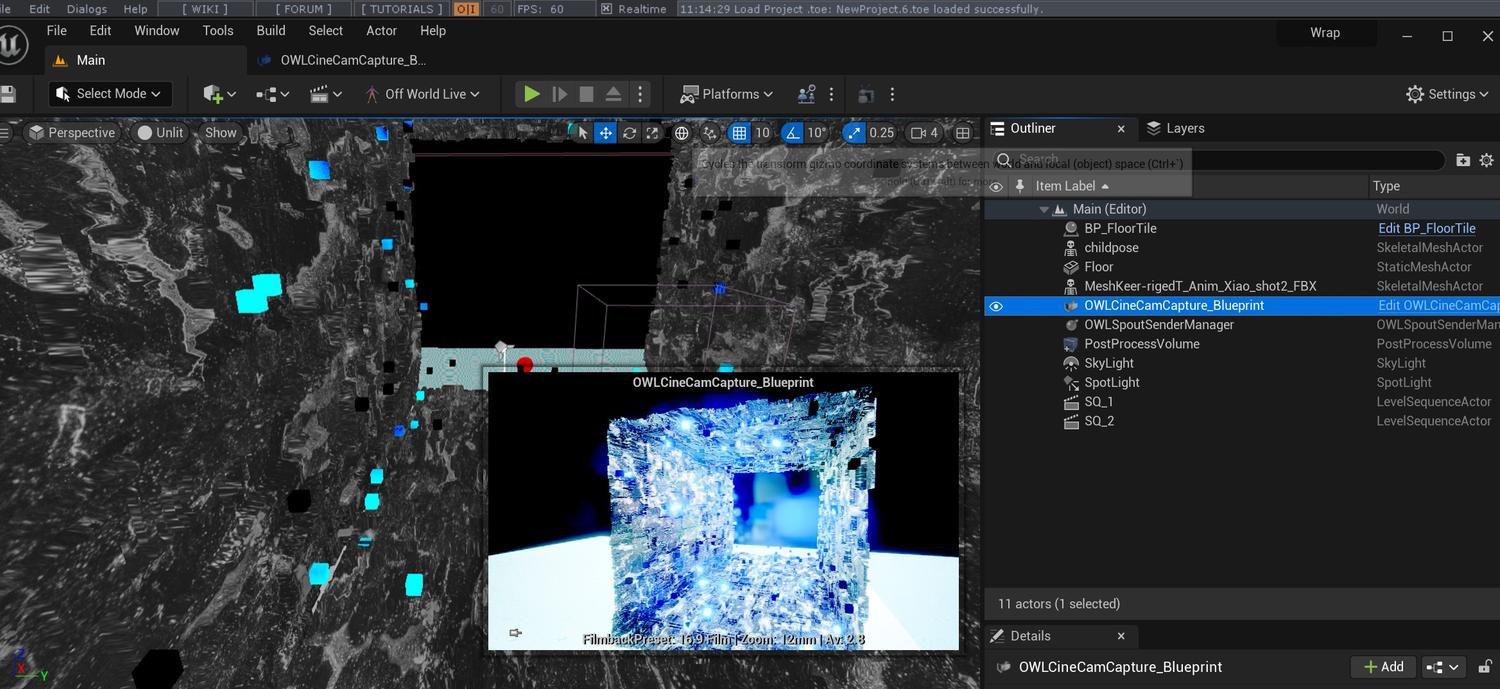Switch to the Layers tab

coord(1176,128)
